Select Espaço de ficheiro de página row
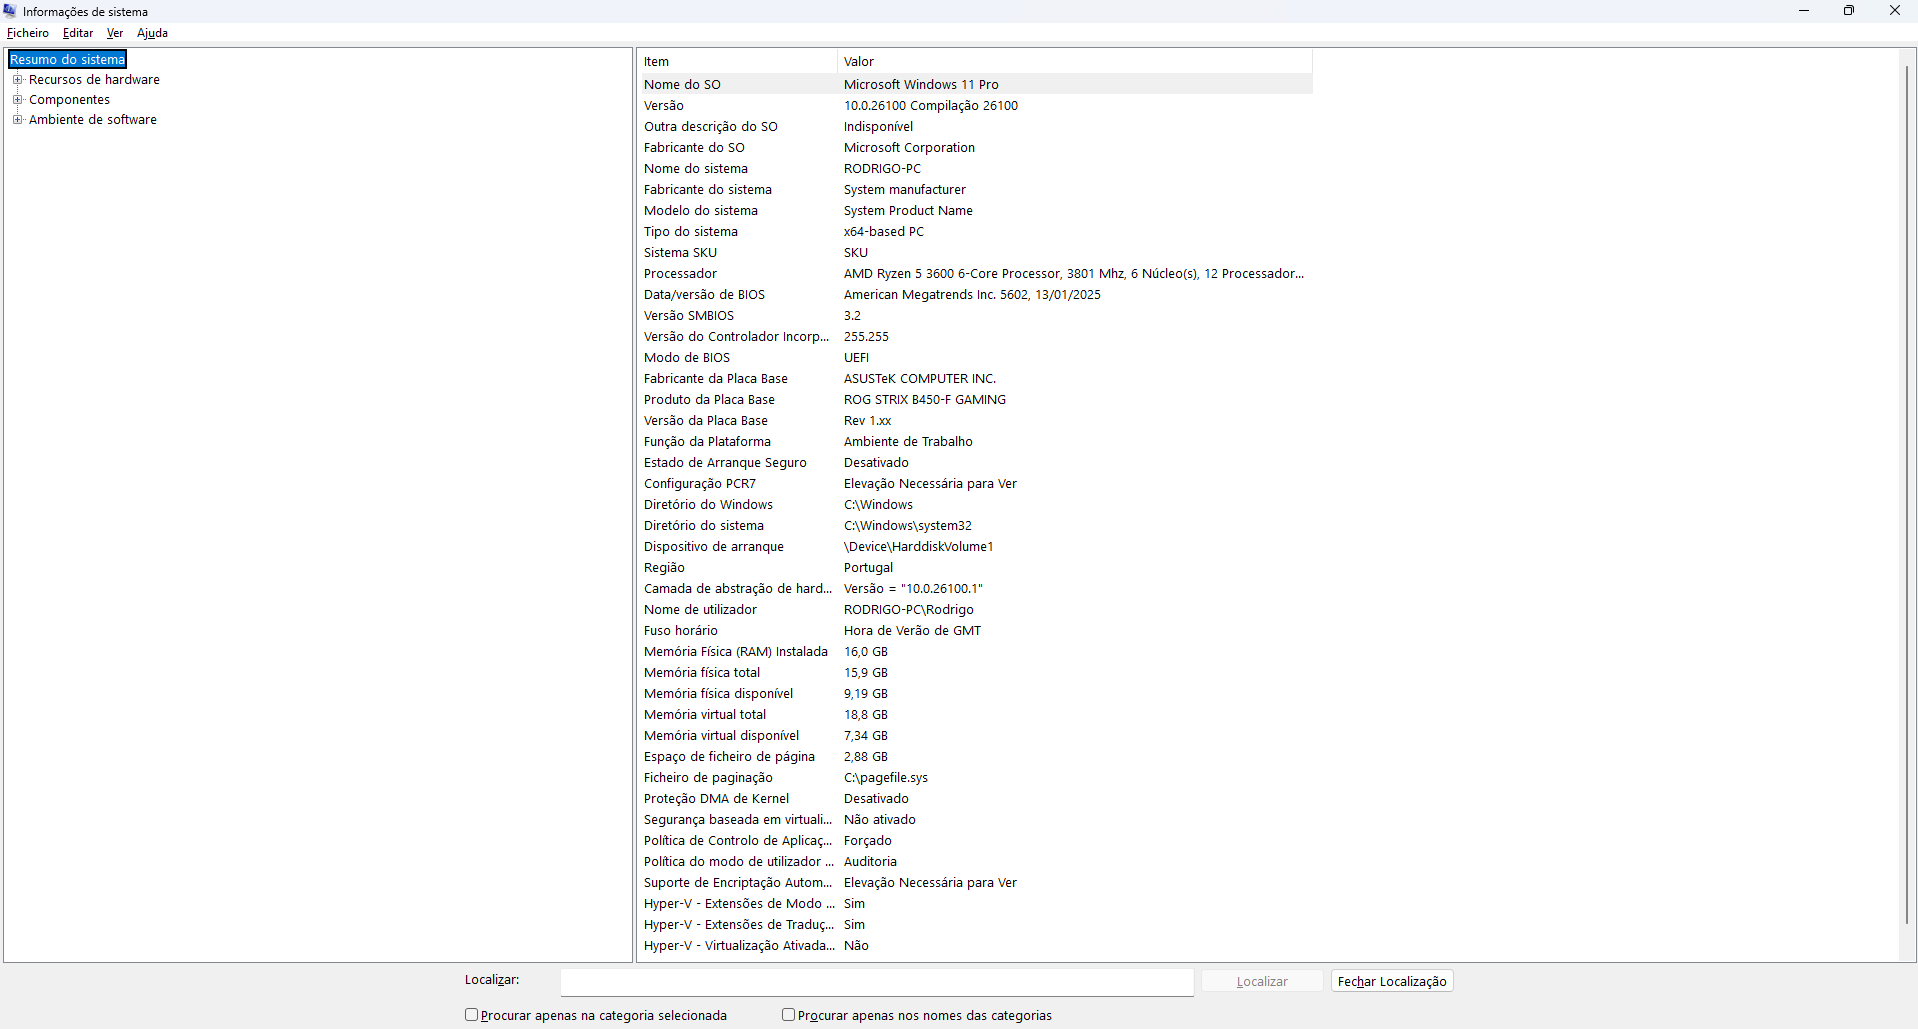Viewport: 1918px width, 1029px height. pyautogui.click(x=975, y=757)
